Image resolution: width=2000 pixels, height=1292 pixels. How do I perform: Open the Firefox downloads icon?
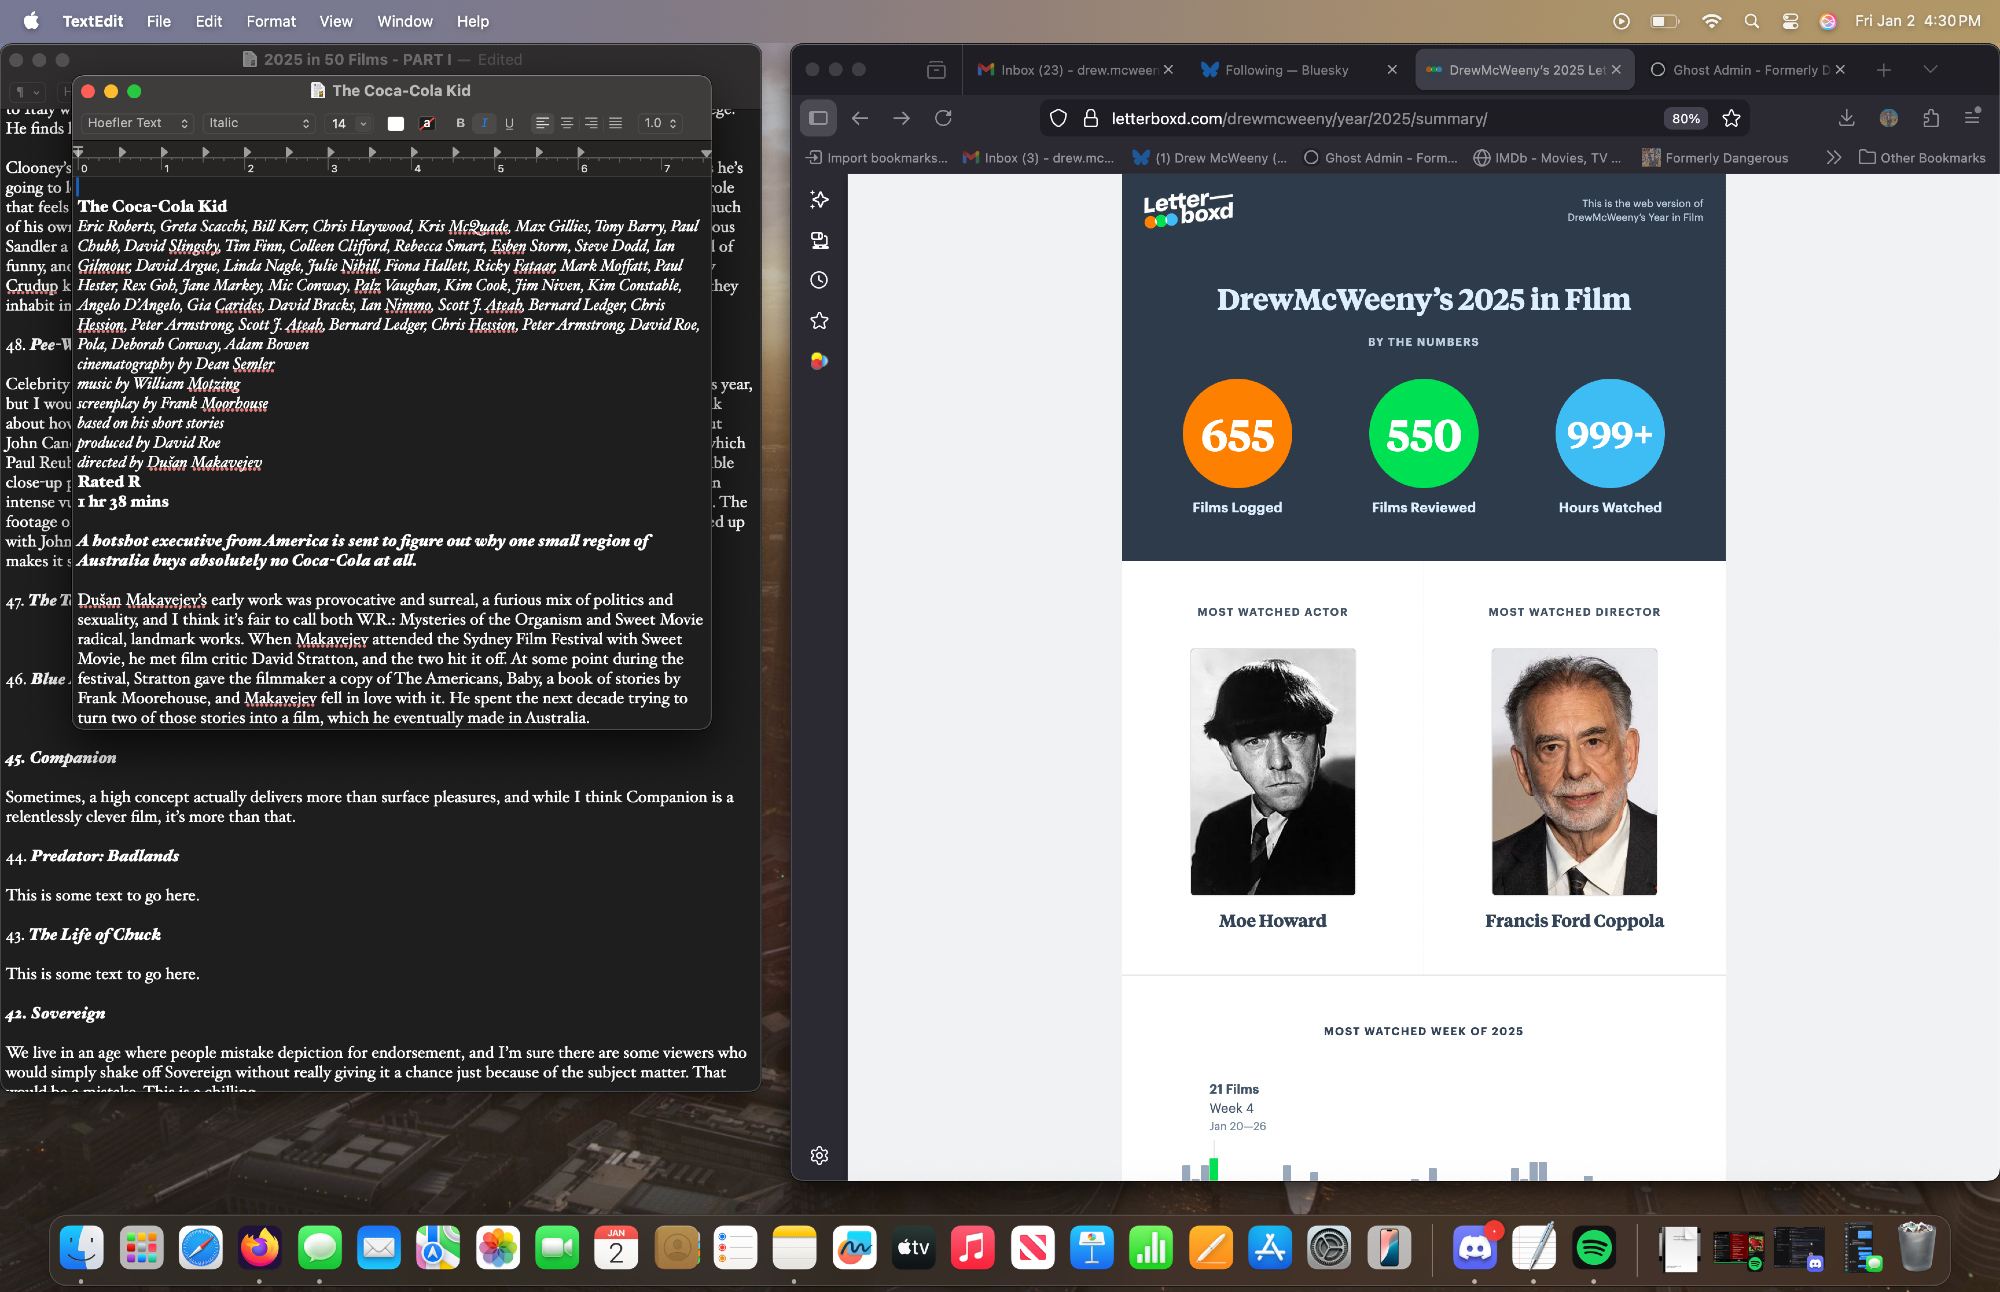[1846, 118]
